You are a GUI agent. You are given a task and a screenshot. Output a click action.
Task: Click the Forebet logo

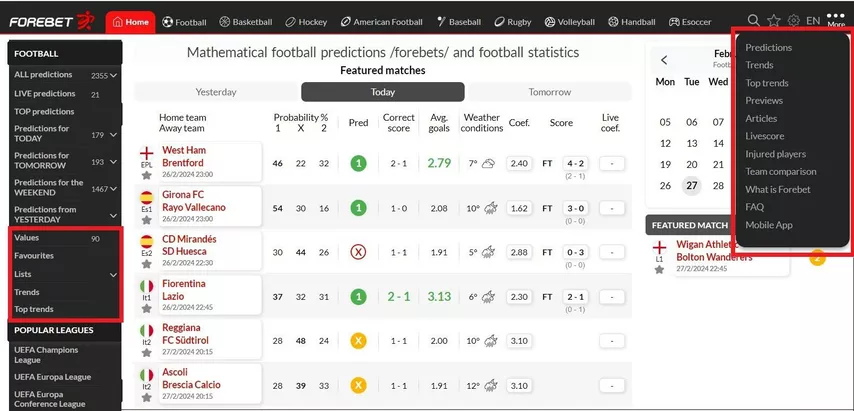pos(52,22)
